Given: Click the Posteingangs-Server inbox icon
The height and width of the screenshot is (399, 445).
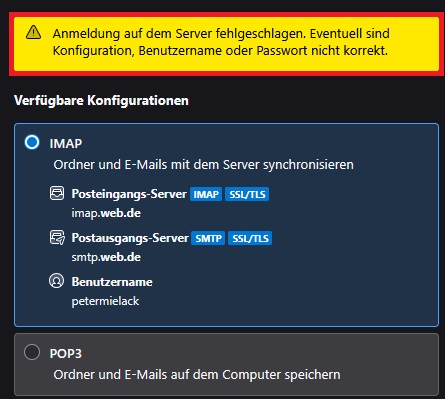Looking at the screenshot, I should point(57,193).
